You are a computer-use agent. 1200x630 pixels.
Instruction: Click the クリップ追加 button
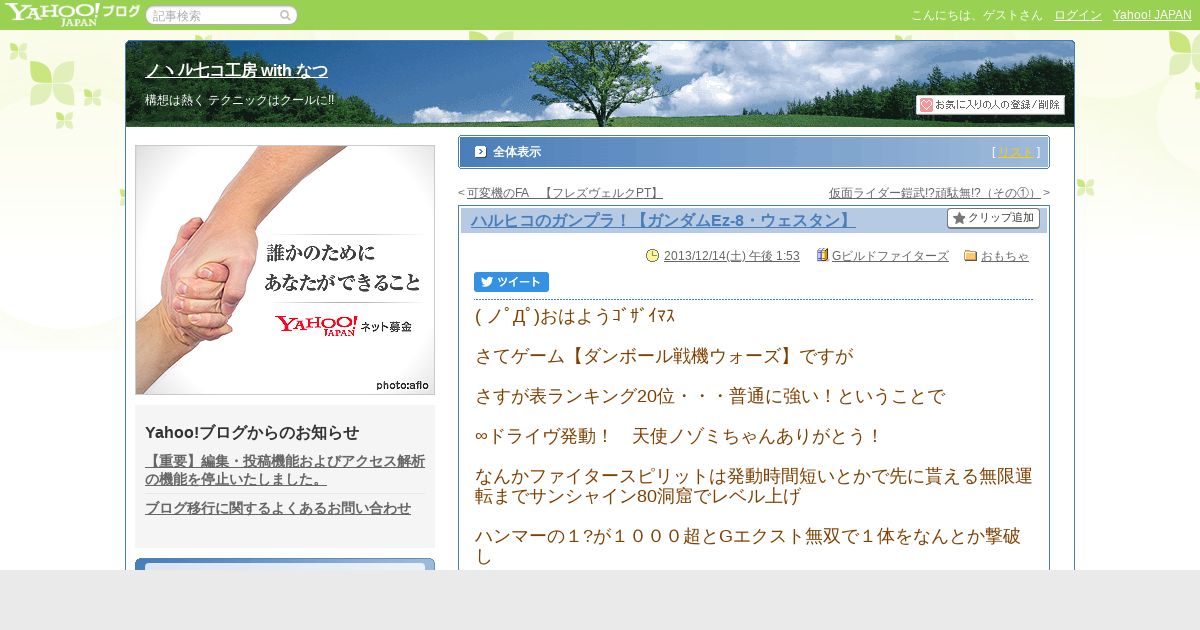coord(993,218)
